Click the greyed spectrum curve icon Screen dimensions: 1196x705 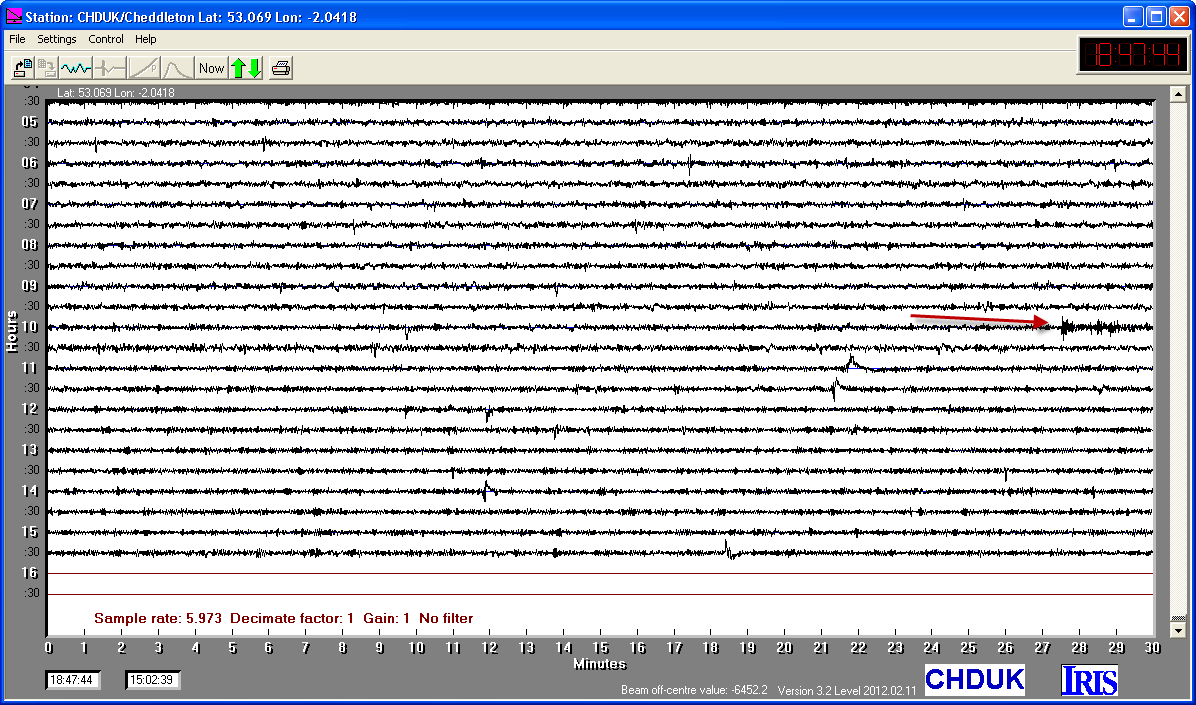177,68
